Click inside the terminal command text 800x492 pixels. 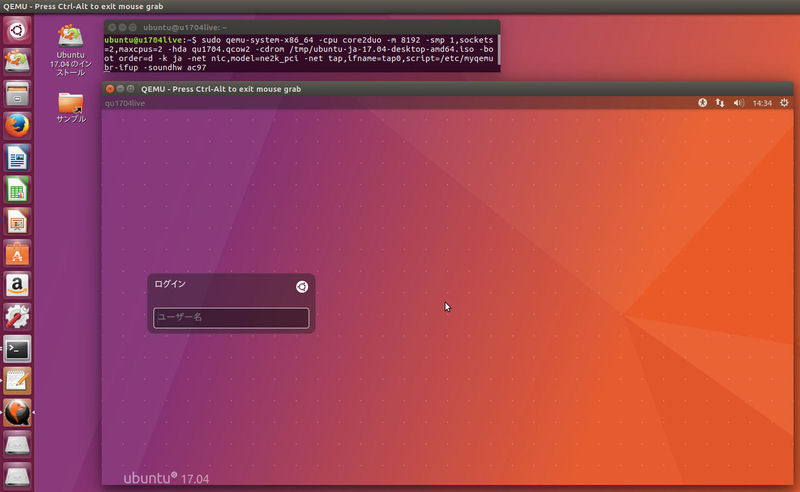[299, 53]
